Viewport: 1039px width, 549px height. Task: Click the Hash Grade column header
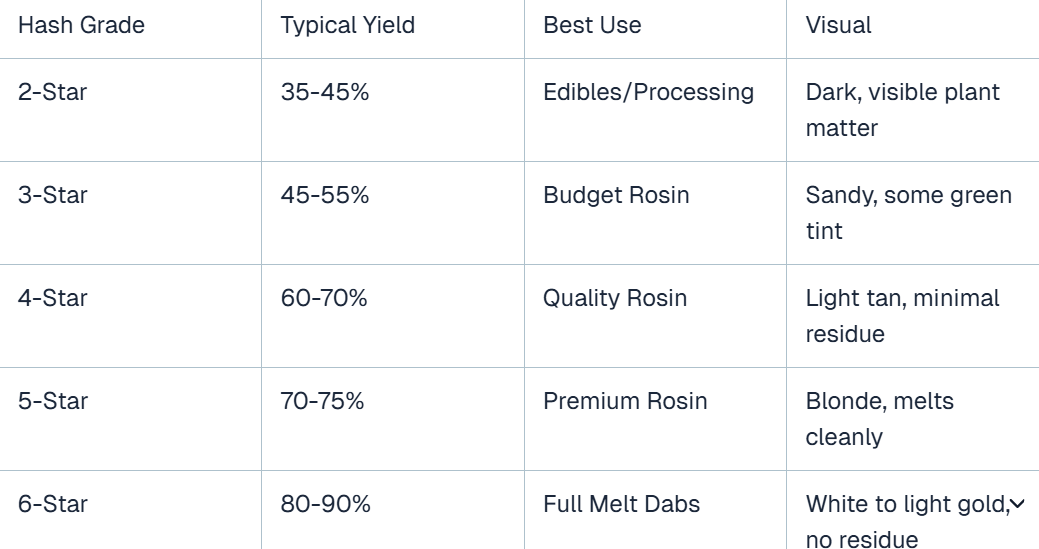[x=82, y=25]
